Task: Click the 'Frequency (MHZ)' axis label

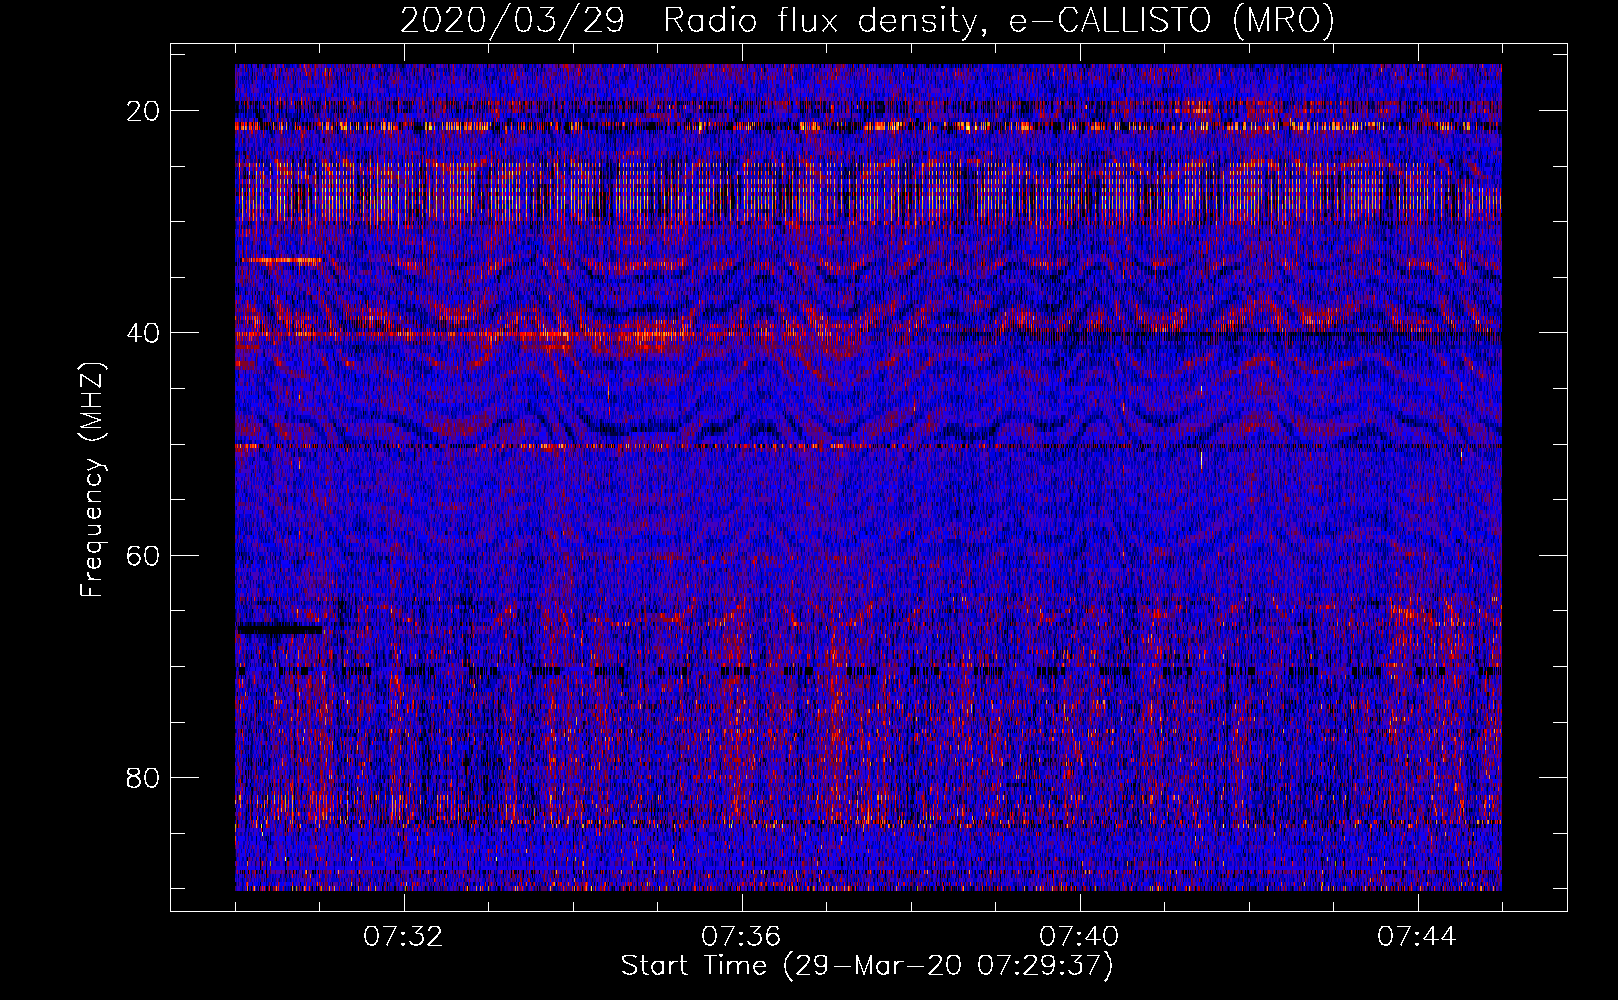Action: click(x=92, y=480)
